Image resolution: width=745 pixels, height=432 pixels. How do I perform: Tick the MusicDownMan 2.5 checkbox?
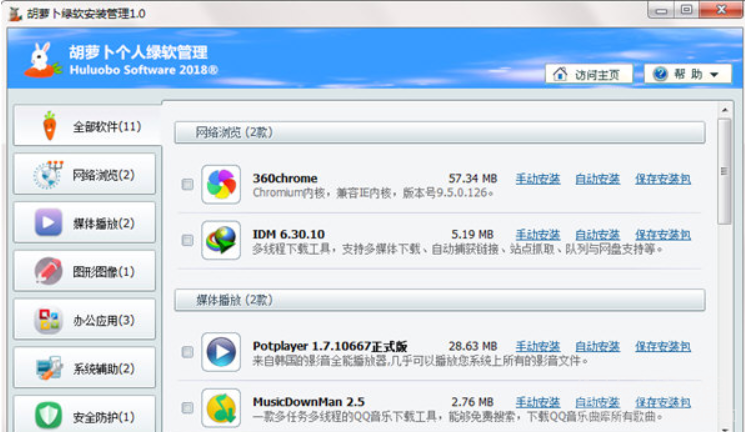[187, 408]
